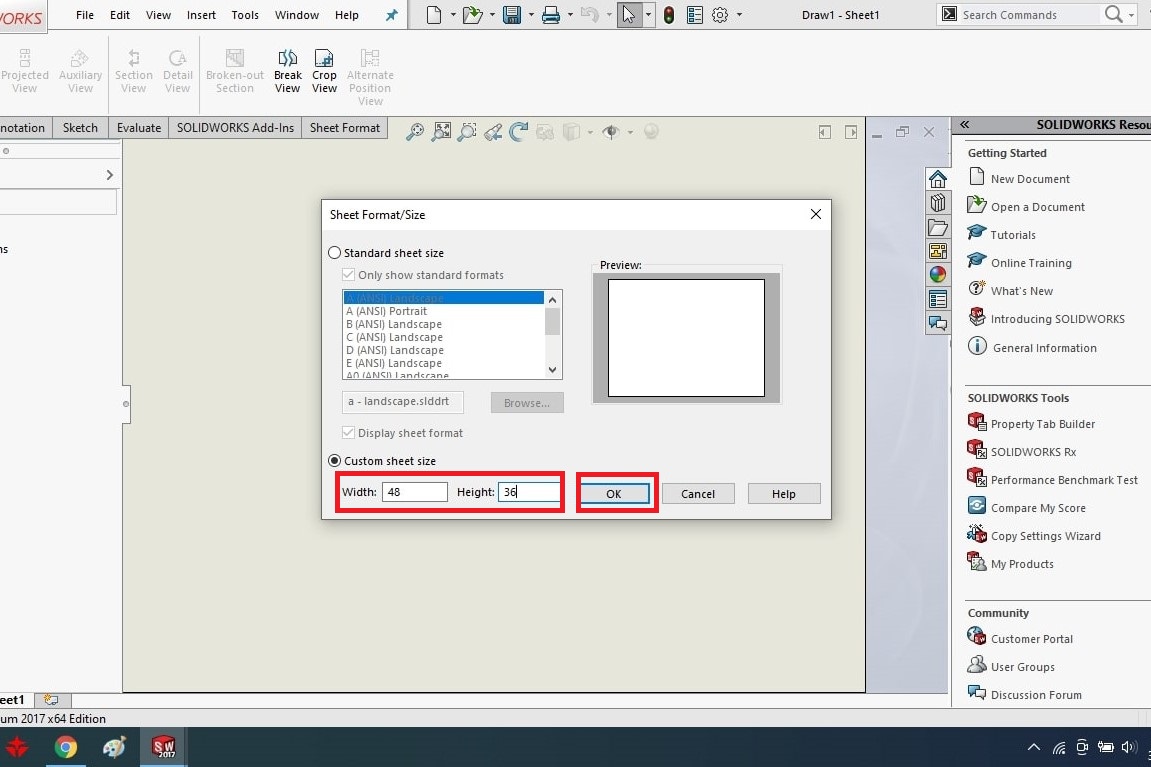Open the SOLIDWORKS Forum tab icon
Screen dimensions: 1151x767
[937, 322]
